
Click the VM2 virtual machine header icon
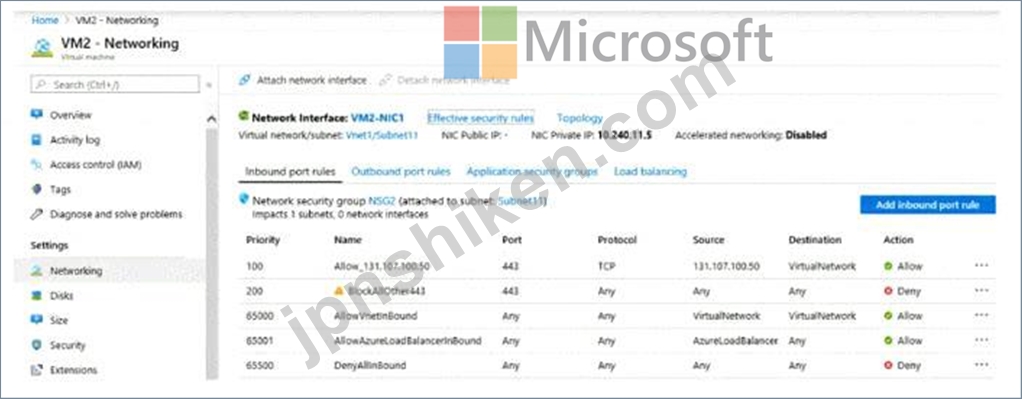click(42, 48)
